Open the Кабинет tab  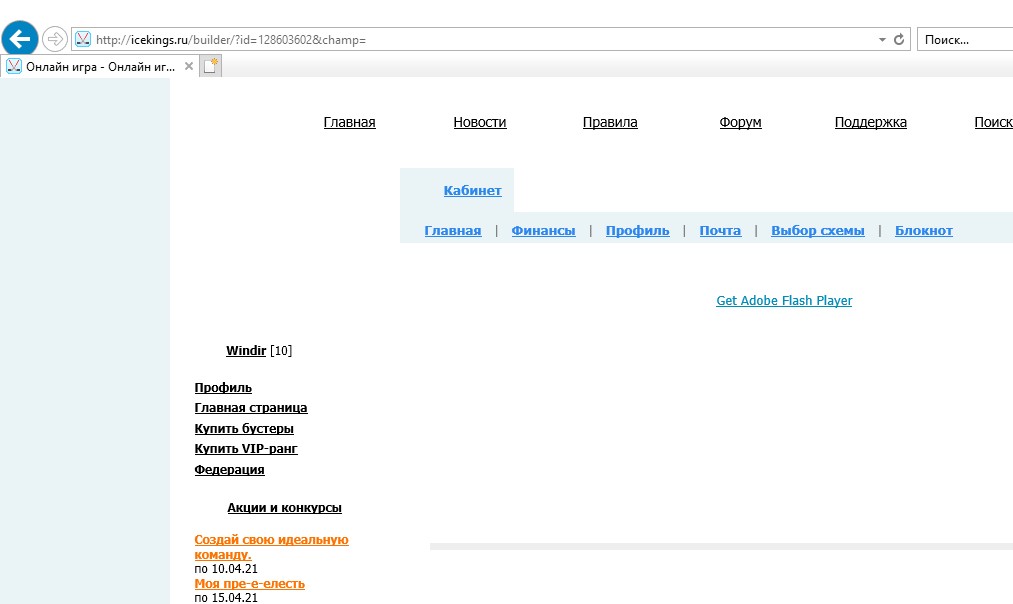pos(472,191)
